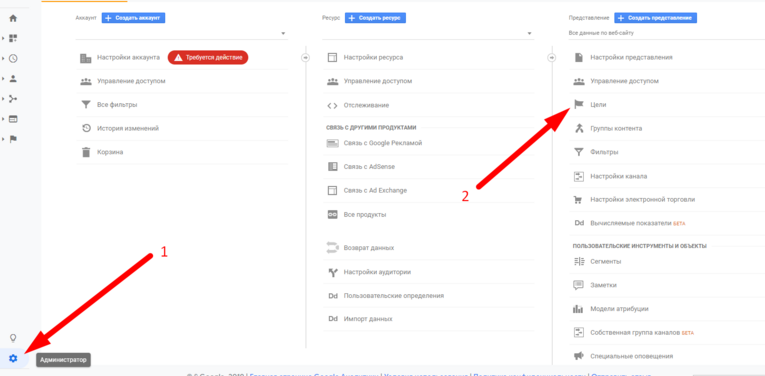Click the flag icon for 'Цели'
The height and width of the screenshot is (376, 765).
(579, 105)
